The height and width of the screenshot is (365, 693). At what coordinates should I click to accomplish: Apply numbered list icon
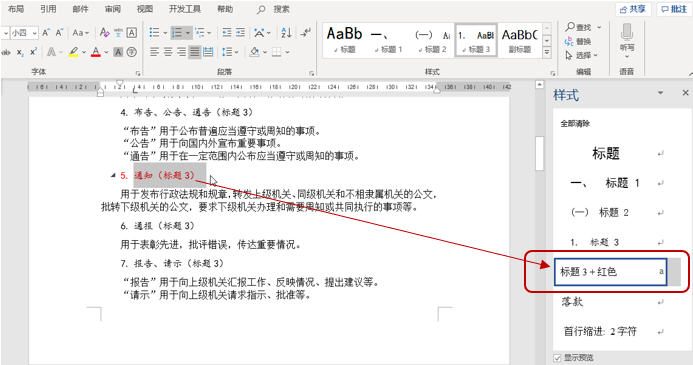pyautogui.click(x=177, y=32)
